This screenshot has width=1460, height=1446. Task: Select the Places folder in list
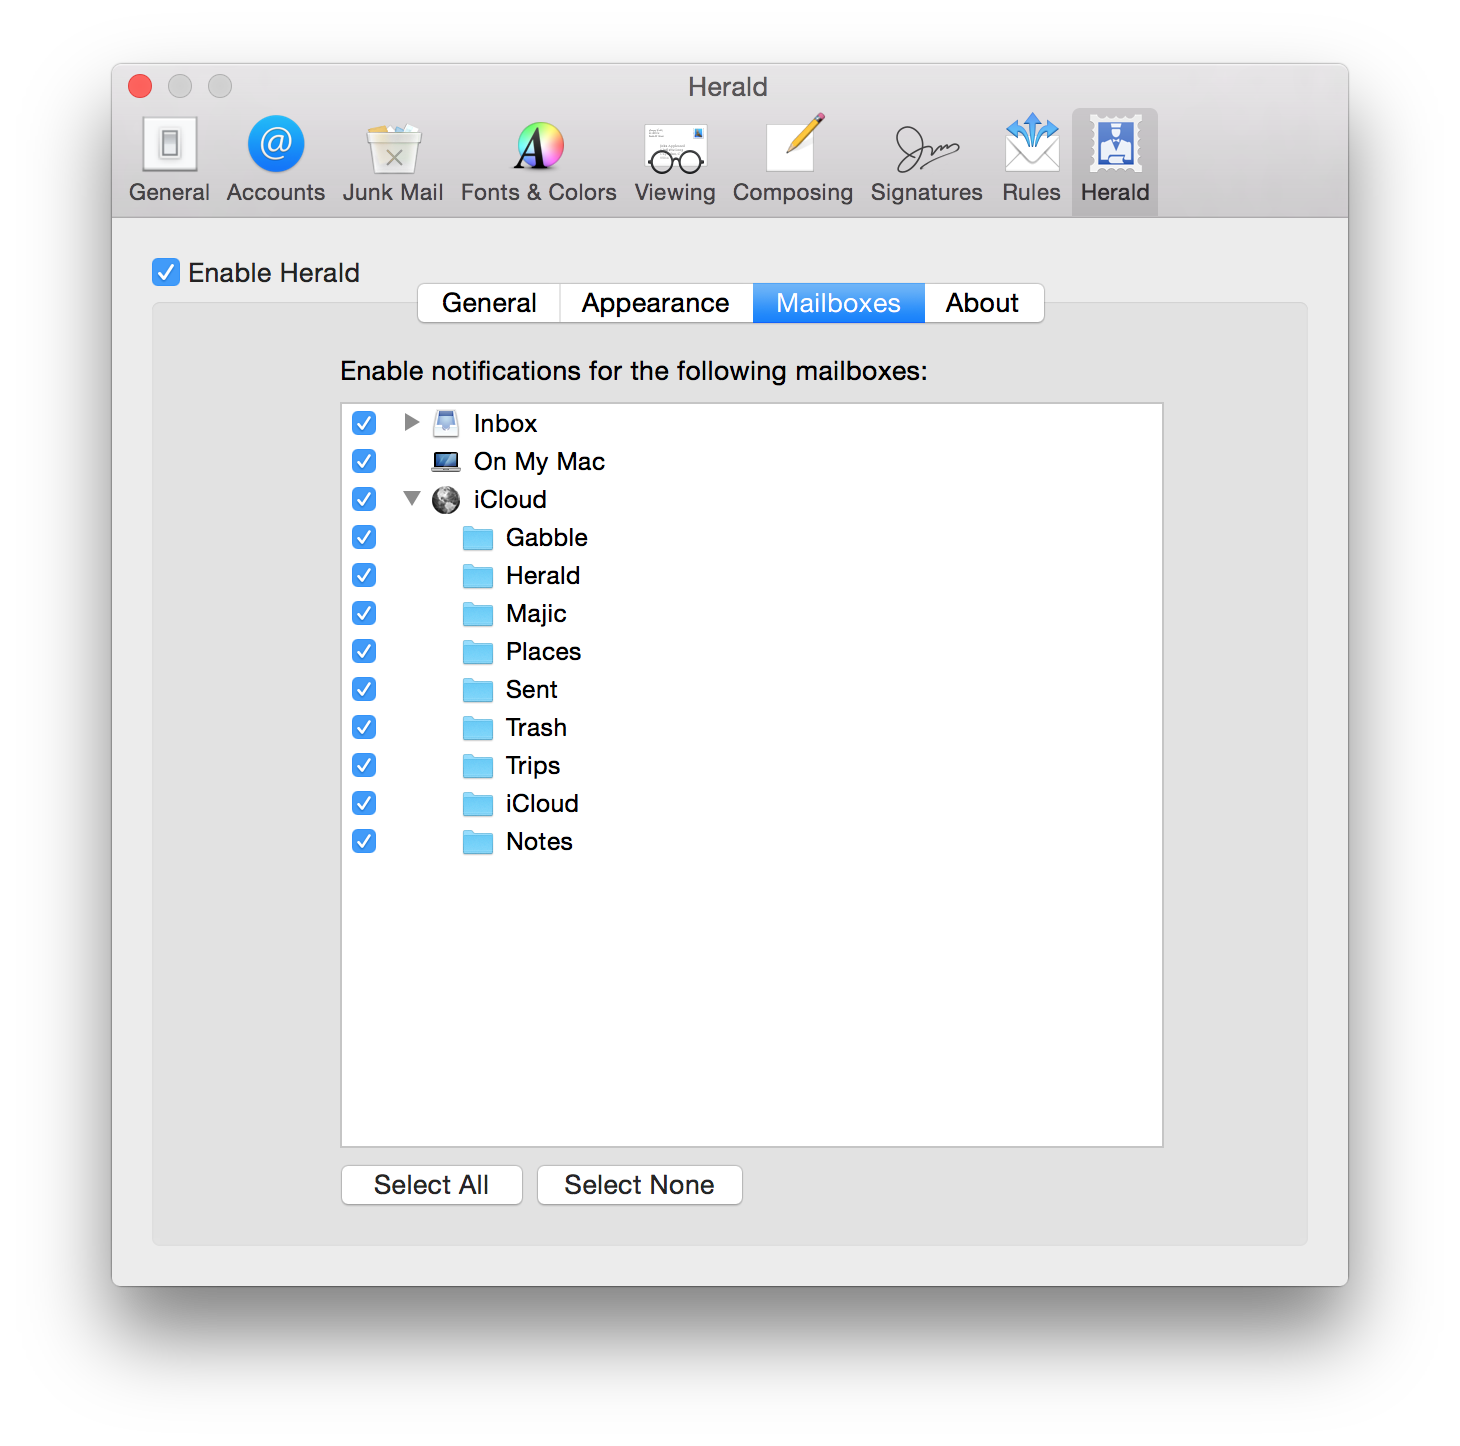coord(543,651)
